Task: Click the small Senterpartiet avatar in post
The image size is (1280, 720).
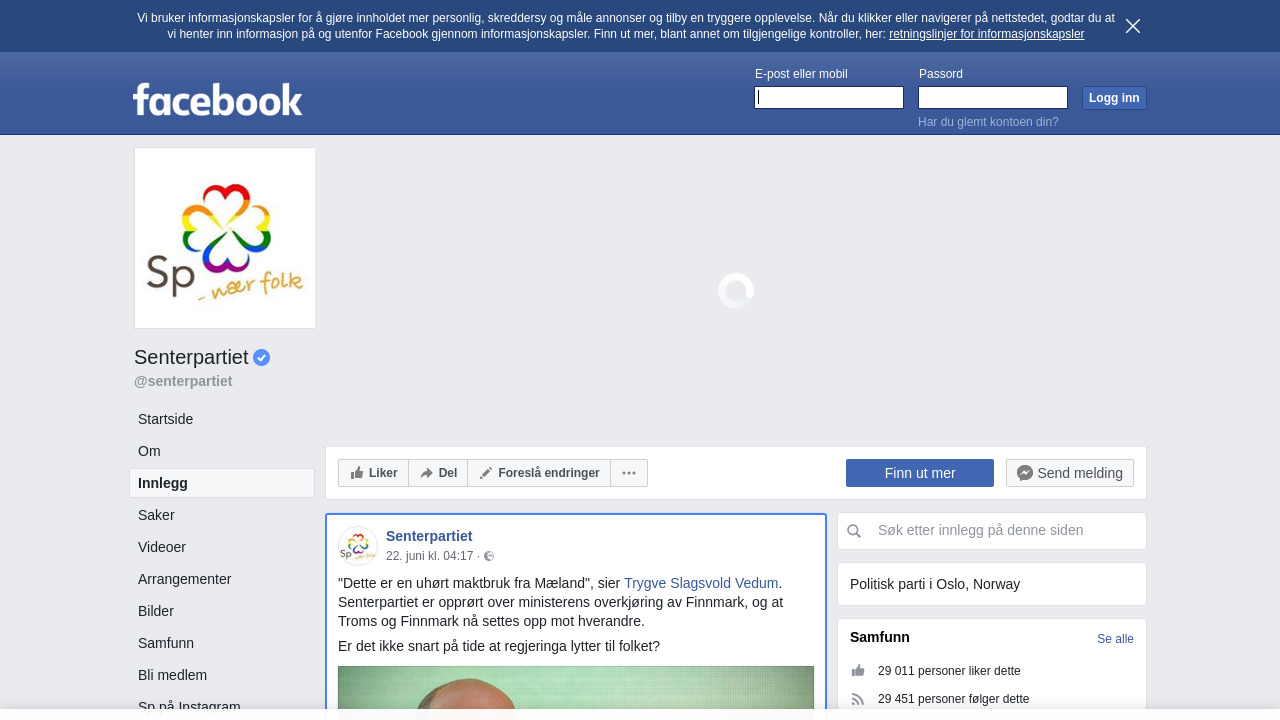Action: pyautogui.click(x=358, y=546)
